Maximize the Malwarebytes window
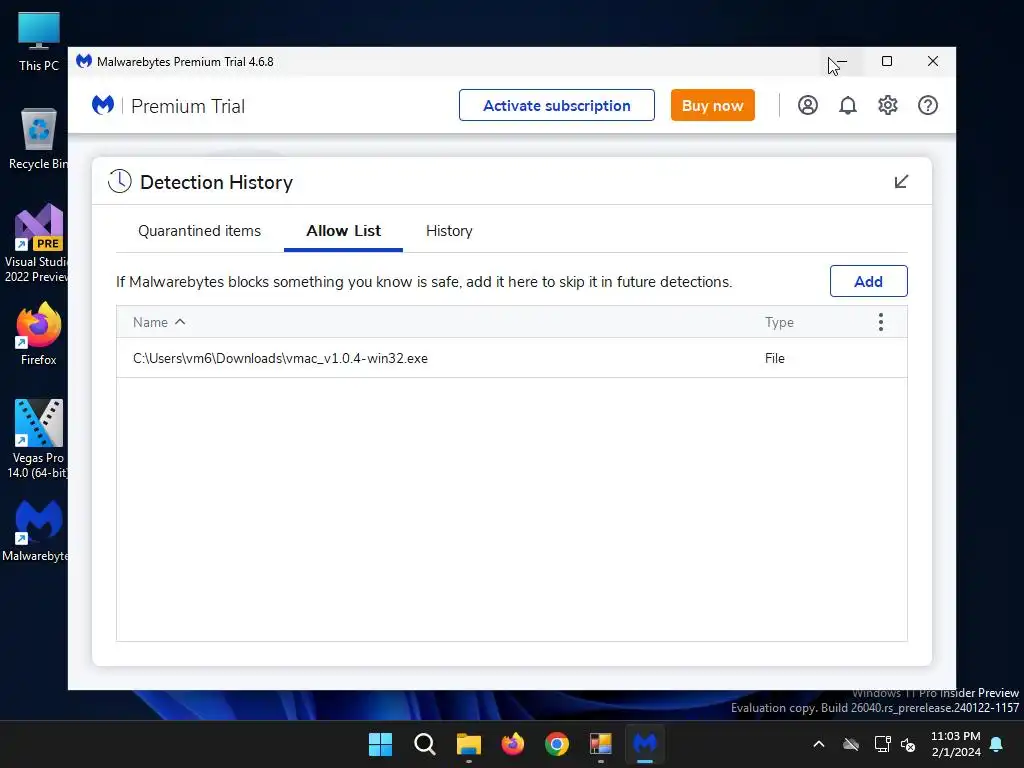Image resolution: width=1024 pixels, height=768 pixels. tap(887, 61)
